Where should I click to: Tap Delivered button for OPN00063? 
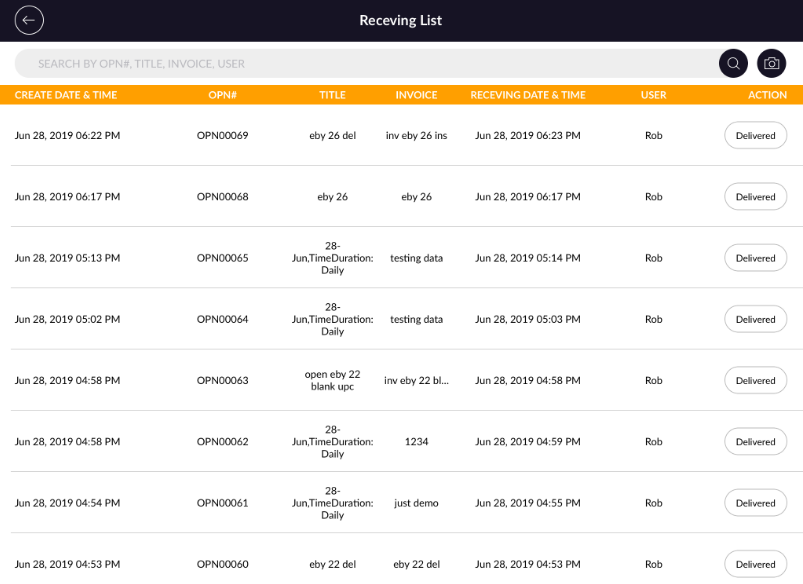coord(755,381)
